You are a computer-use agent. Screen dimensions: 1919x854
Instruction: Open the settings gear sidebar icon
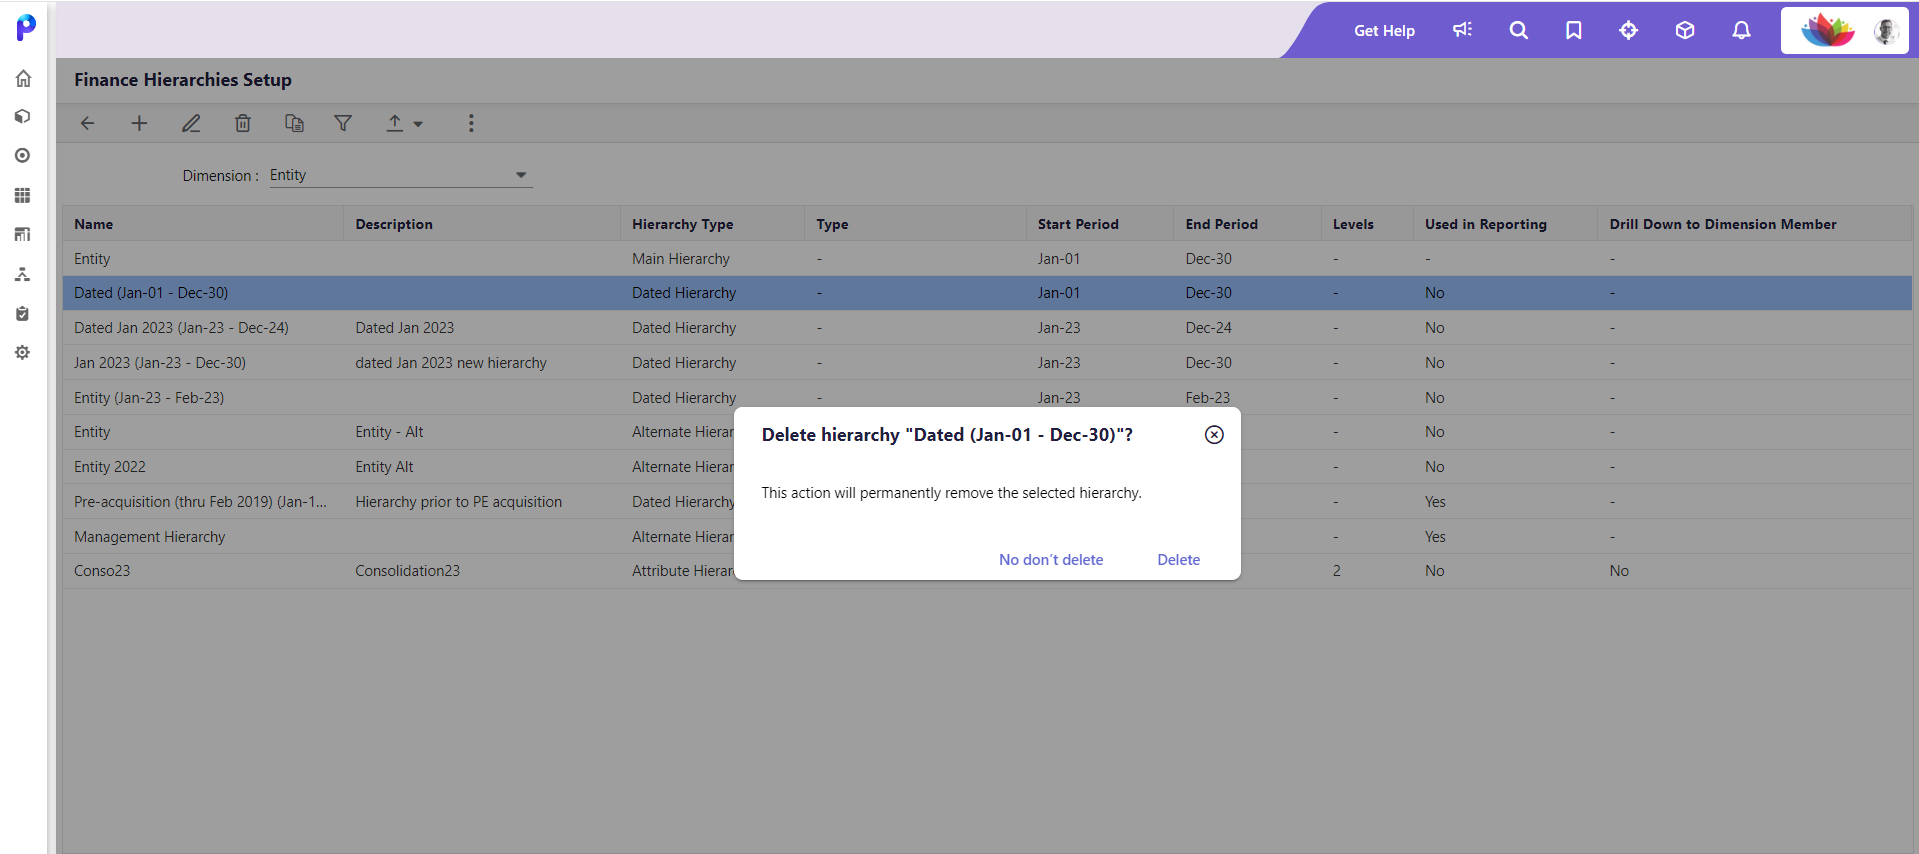tap(23, 353)
